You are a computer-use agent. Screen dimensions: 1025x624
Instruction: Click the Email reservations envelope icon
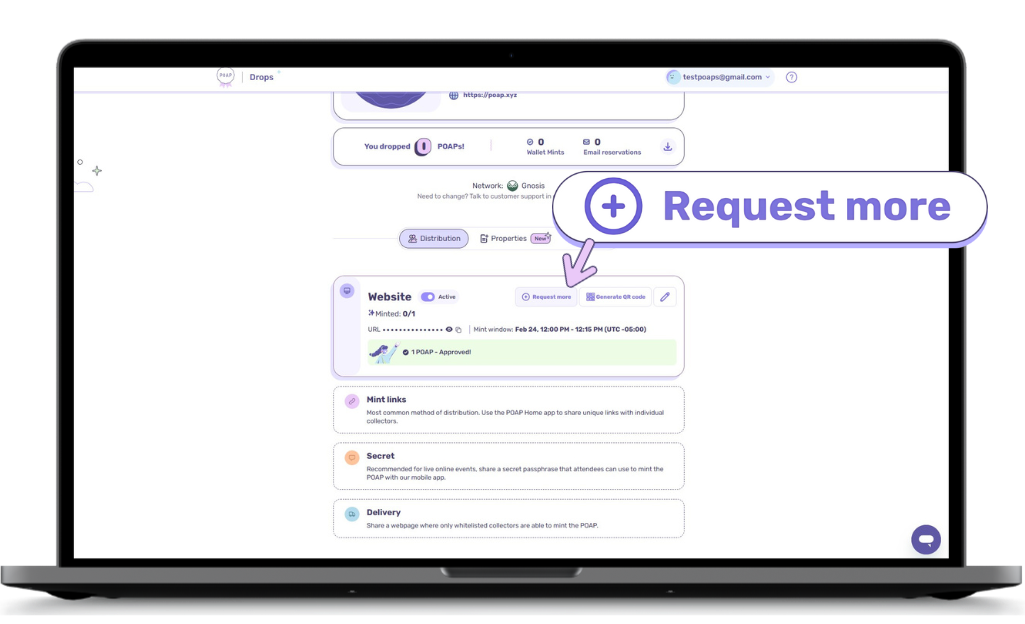click(x=588, y=141)
